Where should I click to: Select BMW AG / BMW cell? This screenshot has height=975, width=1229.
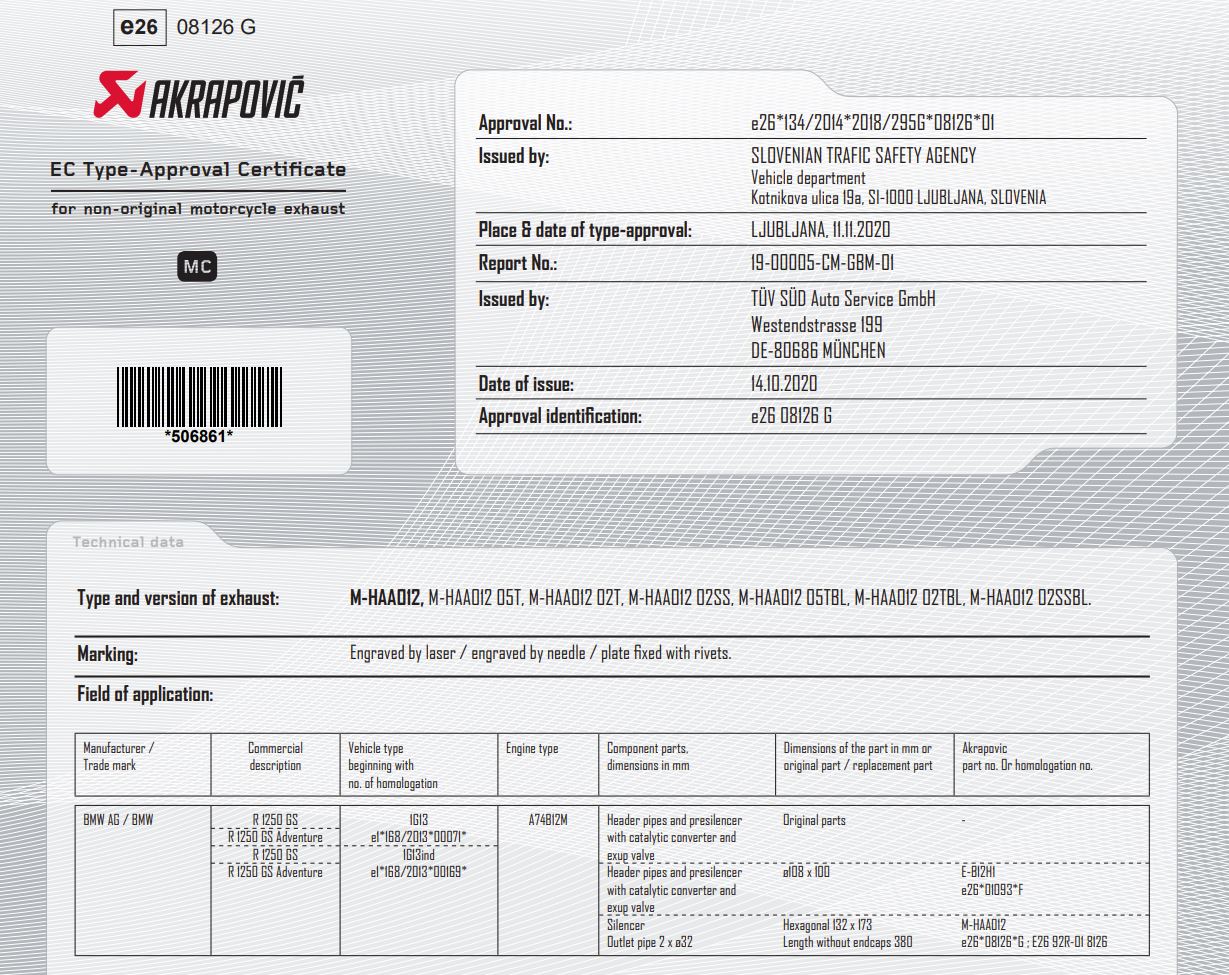(x=118, y=820)
